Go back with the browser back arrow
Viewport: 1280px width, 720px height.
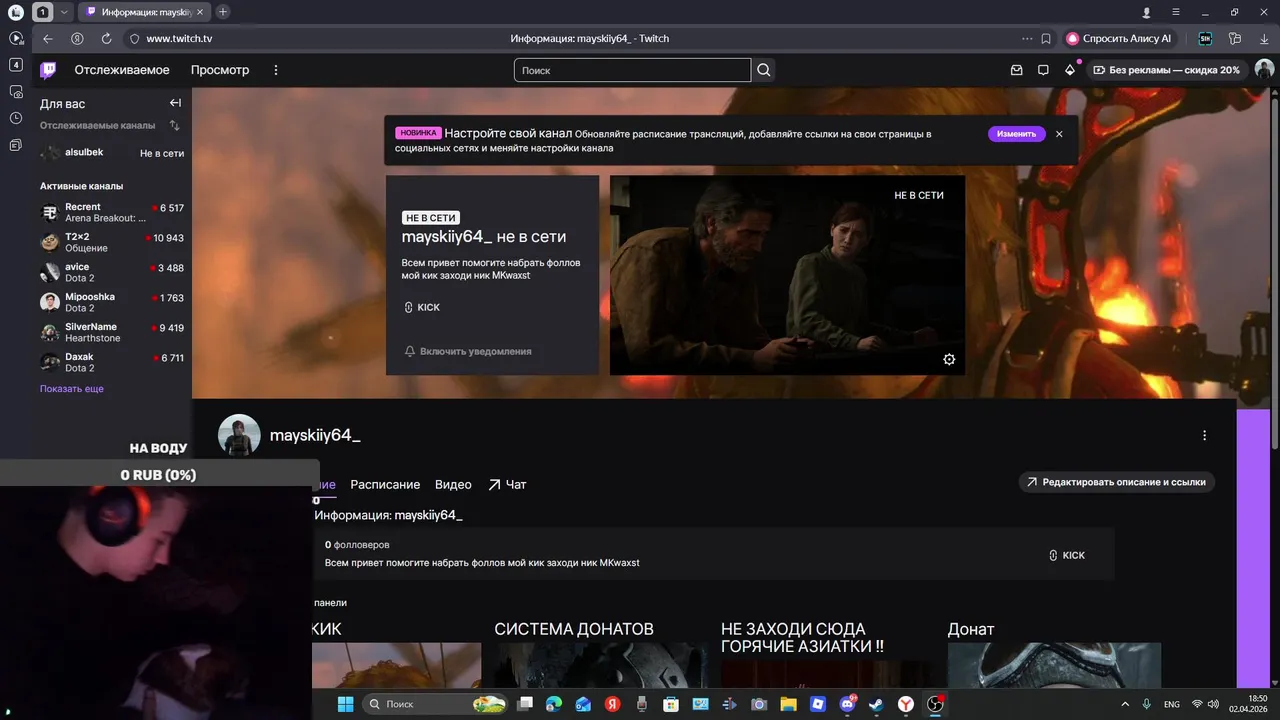[x=48, y=38]
